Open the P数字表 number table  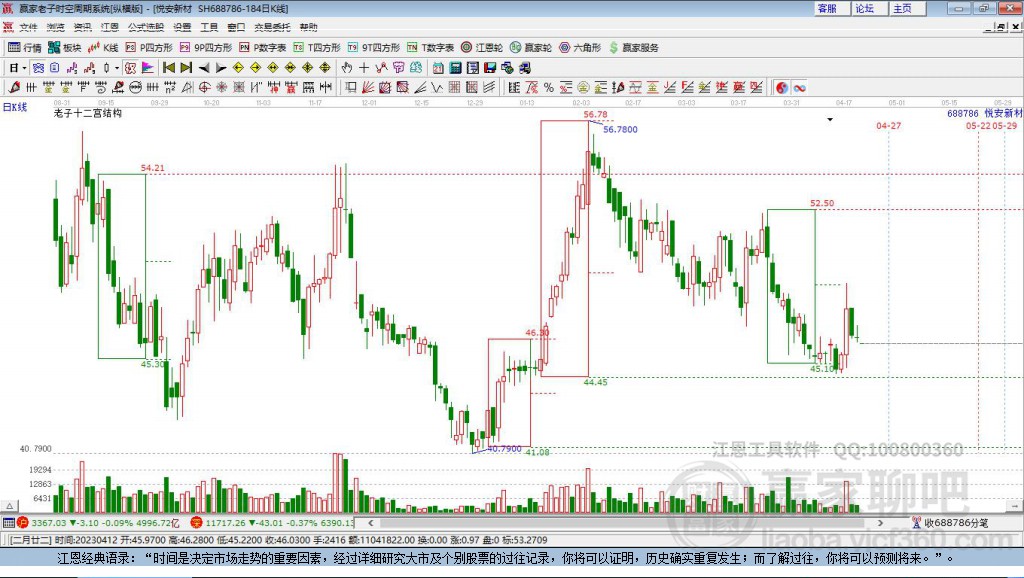[263, 48]
